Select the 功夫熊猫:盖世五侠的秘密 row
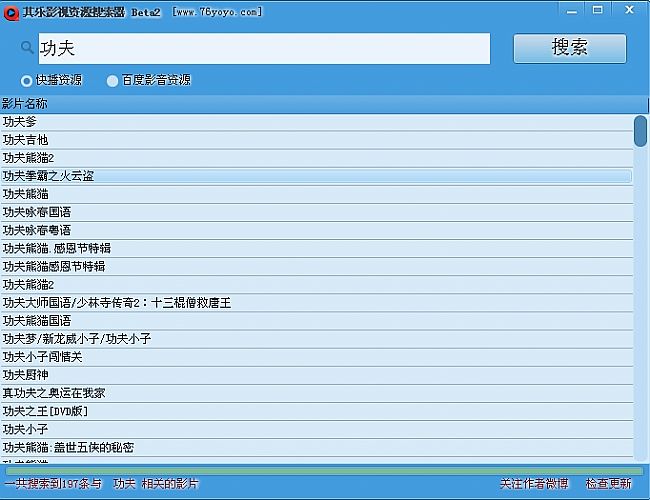 point(317,447)
